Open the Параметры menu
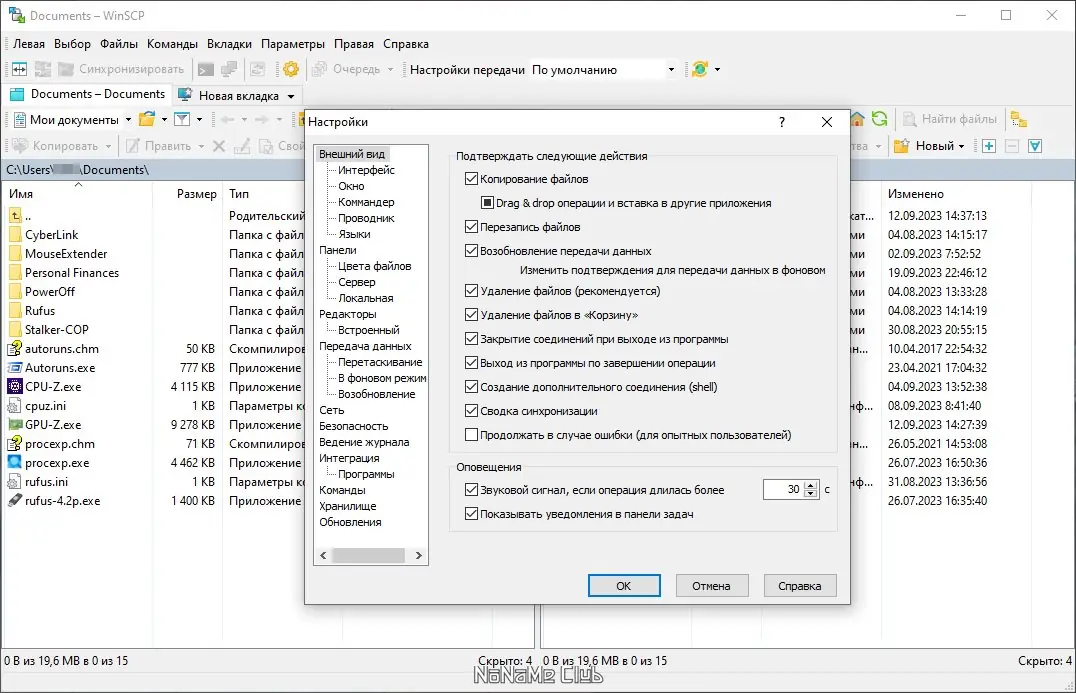Viewport: 1076px width, 693px height. tap(293, 44)
